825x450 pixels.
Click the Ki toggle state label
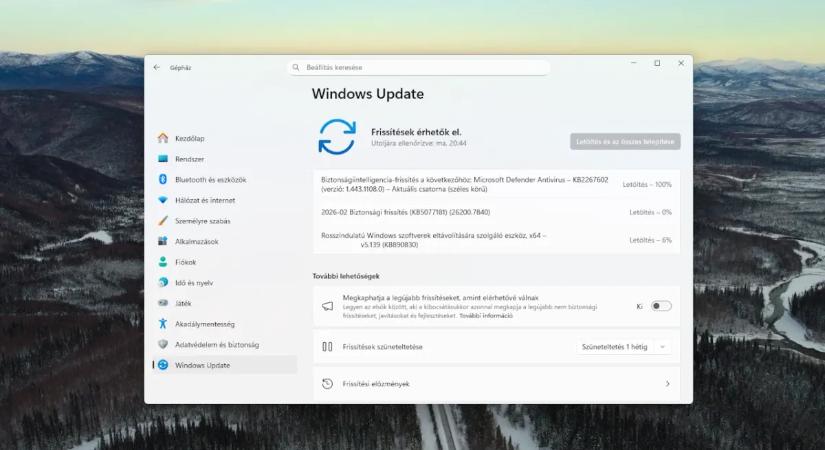[x=639, y=306]
